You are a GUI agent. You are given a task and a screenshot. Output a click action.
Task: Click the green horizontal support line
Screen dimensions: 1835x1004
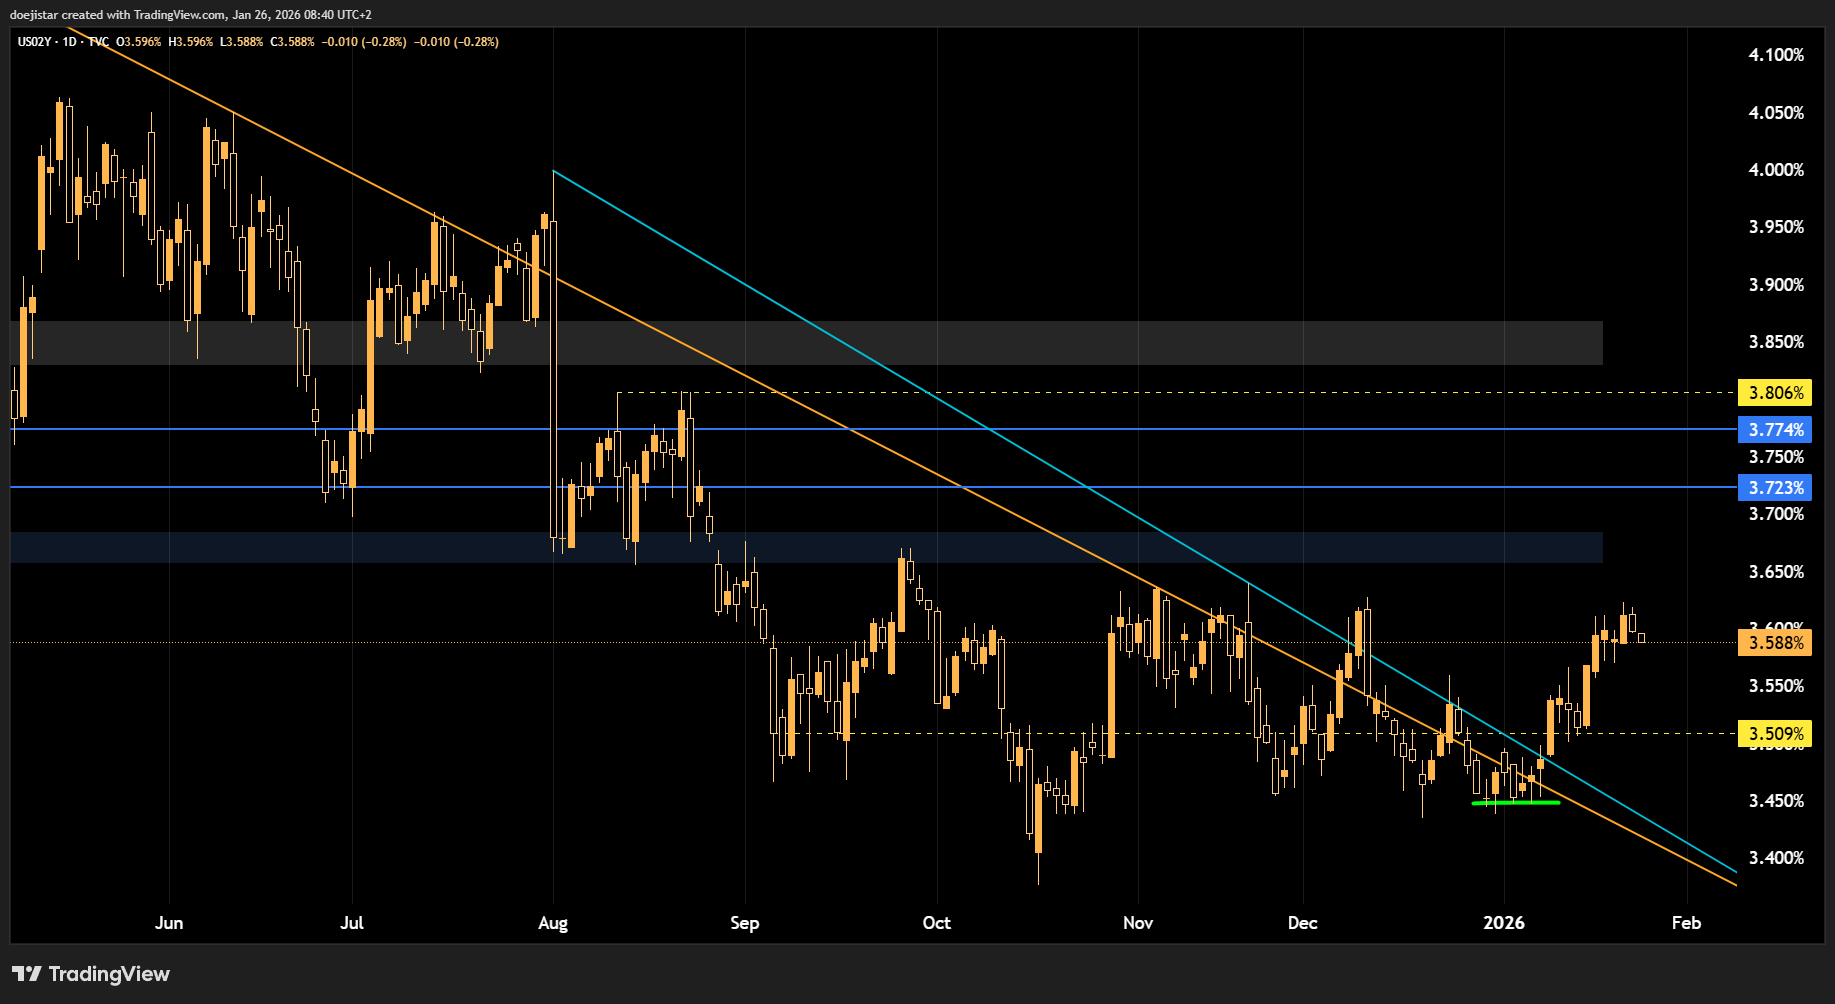tap(1515, 803)
